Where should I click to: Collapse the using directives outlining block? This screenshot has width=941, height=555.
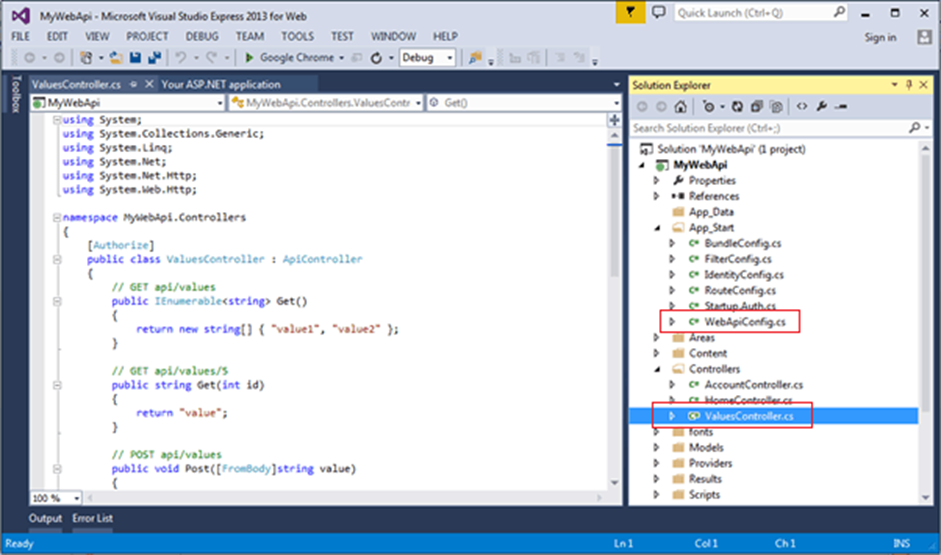point(57,120)
